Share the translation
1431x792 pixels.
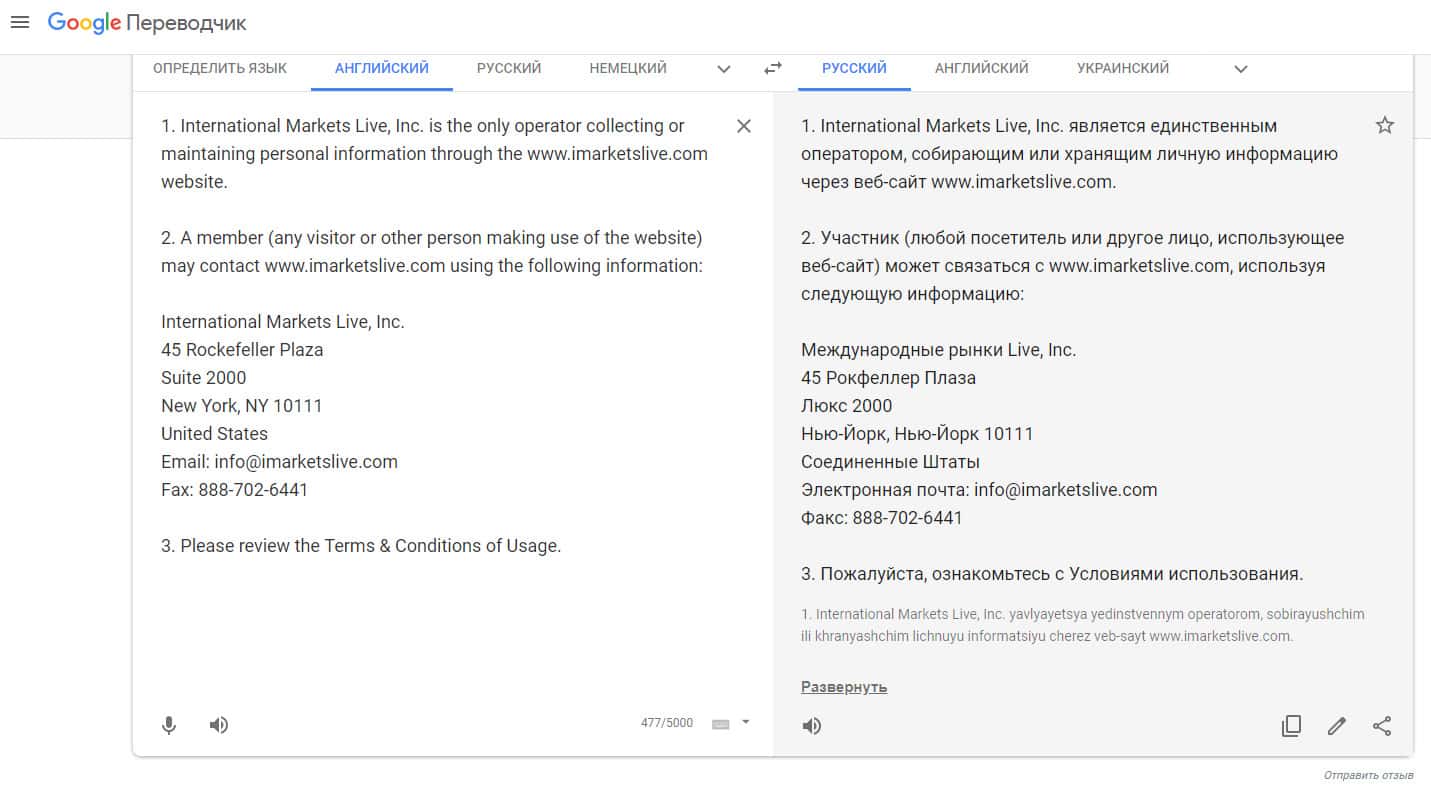pos(1382,726)
